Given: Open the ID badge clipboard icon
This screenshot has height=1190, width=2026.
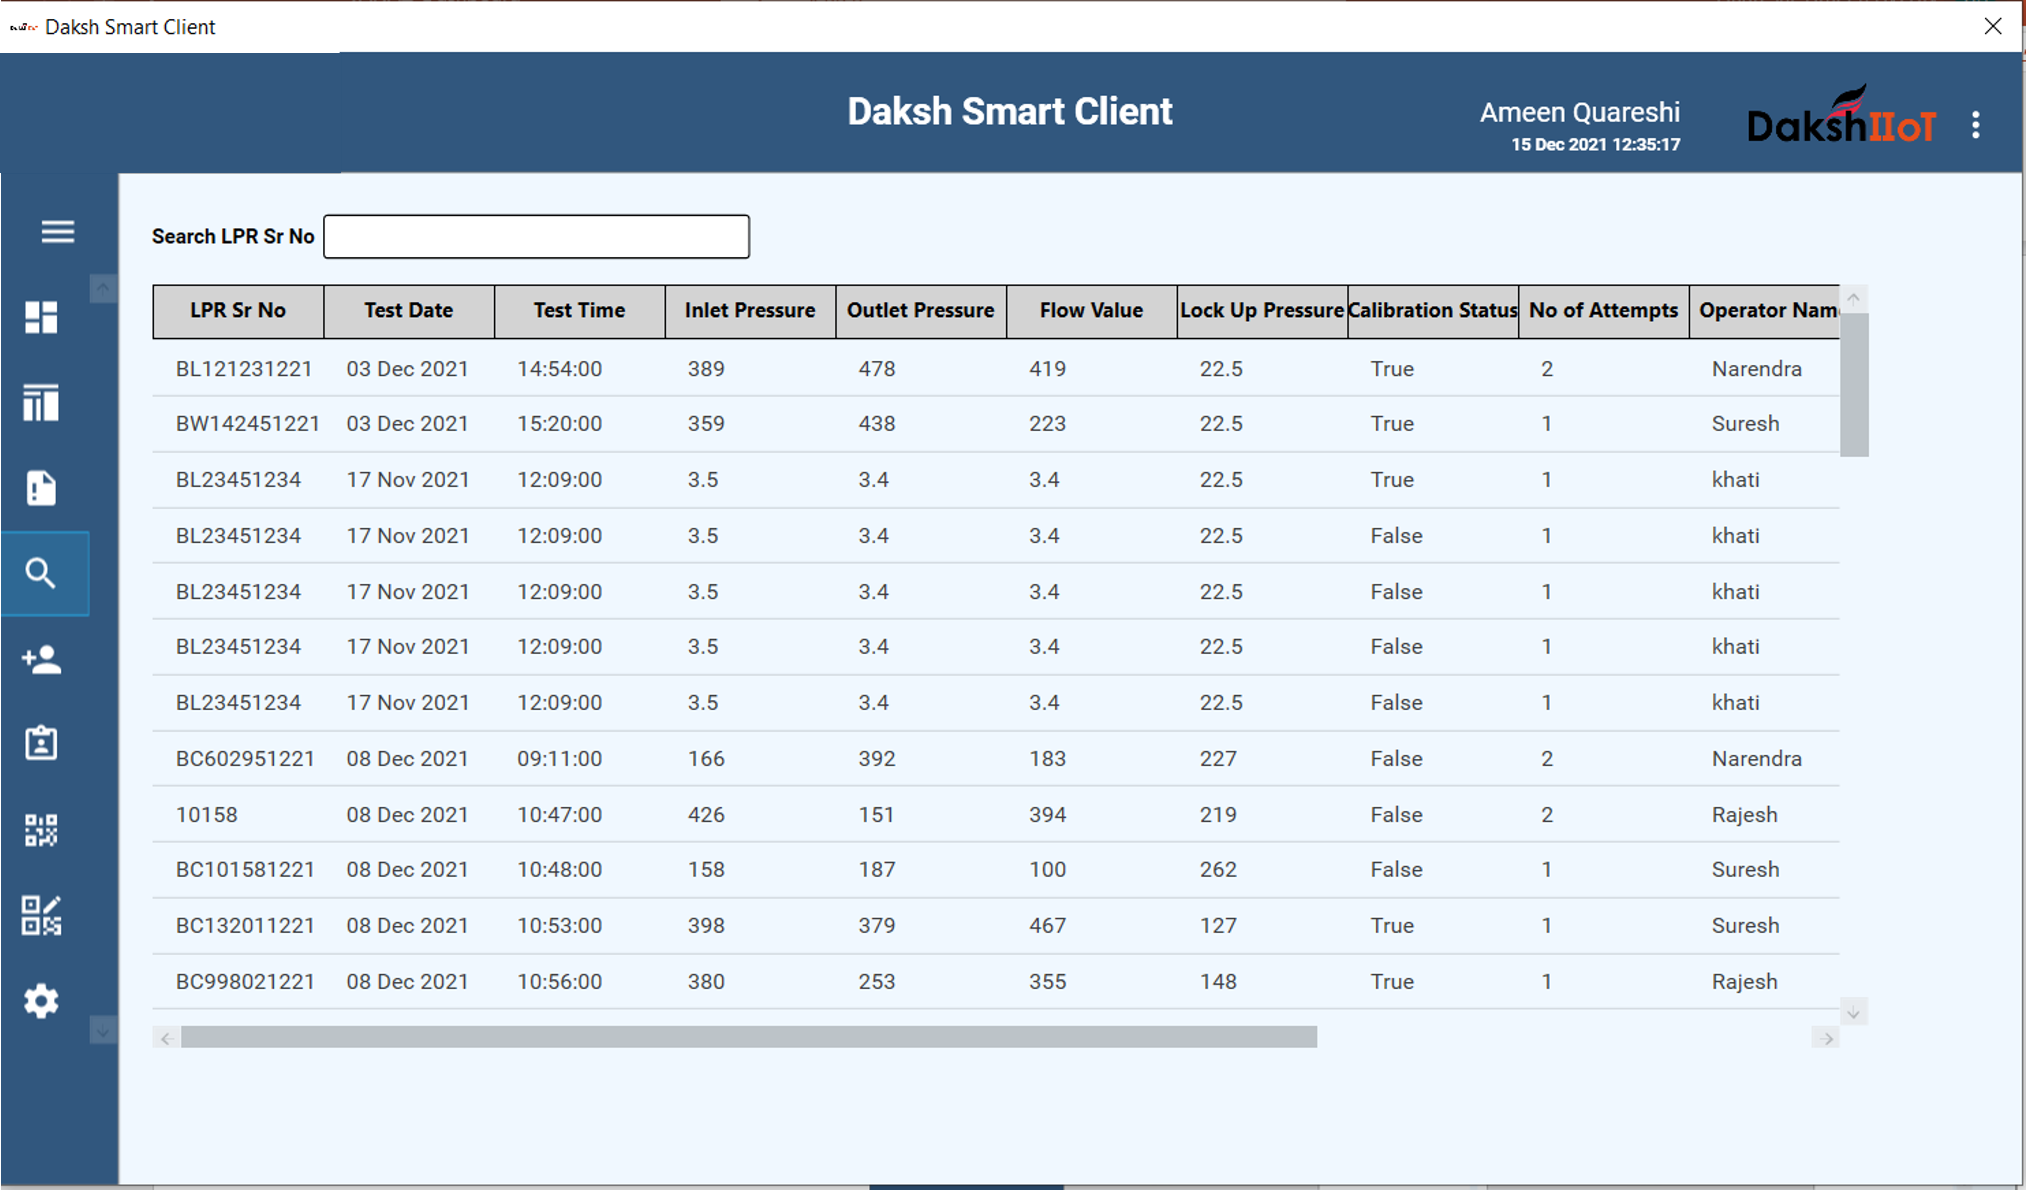Looking at the screenshot, I should tap(41, 744).
